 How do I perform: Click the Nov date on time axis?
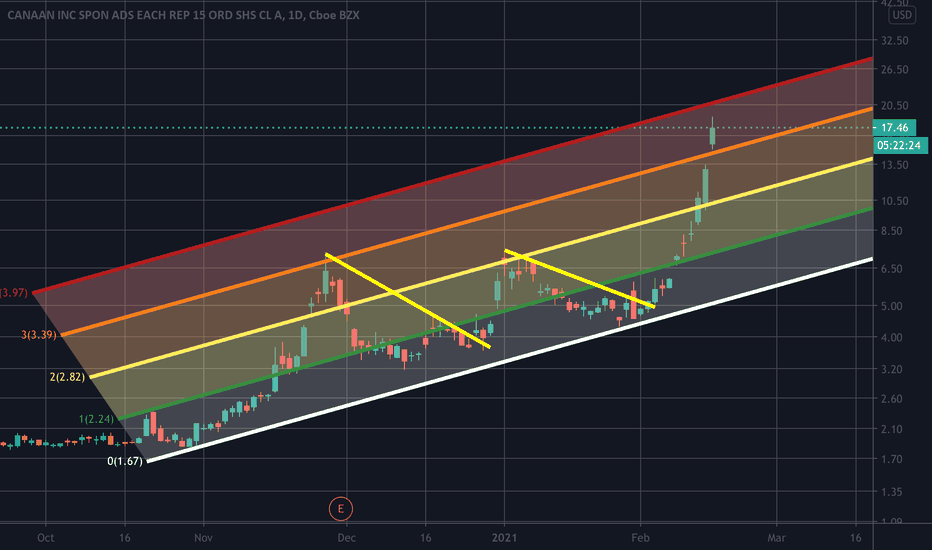click(x=203, y=538)
